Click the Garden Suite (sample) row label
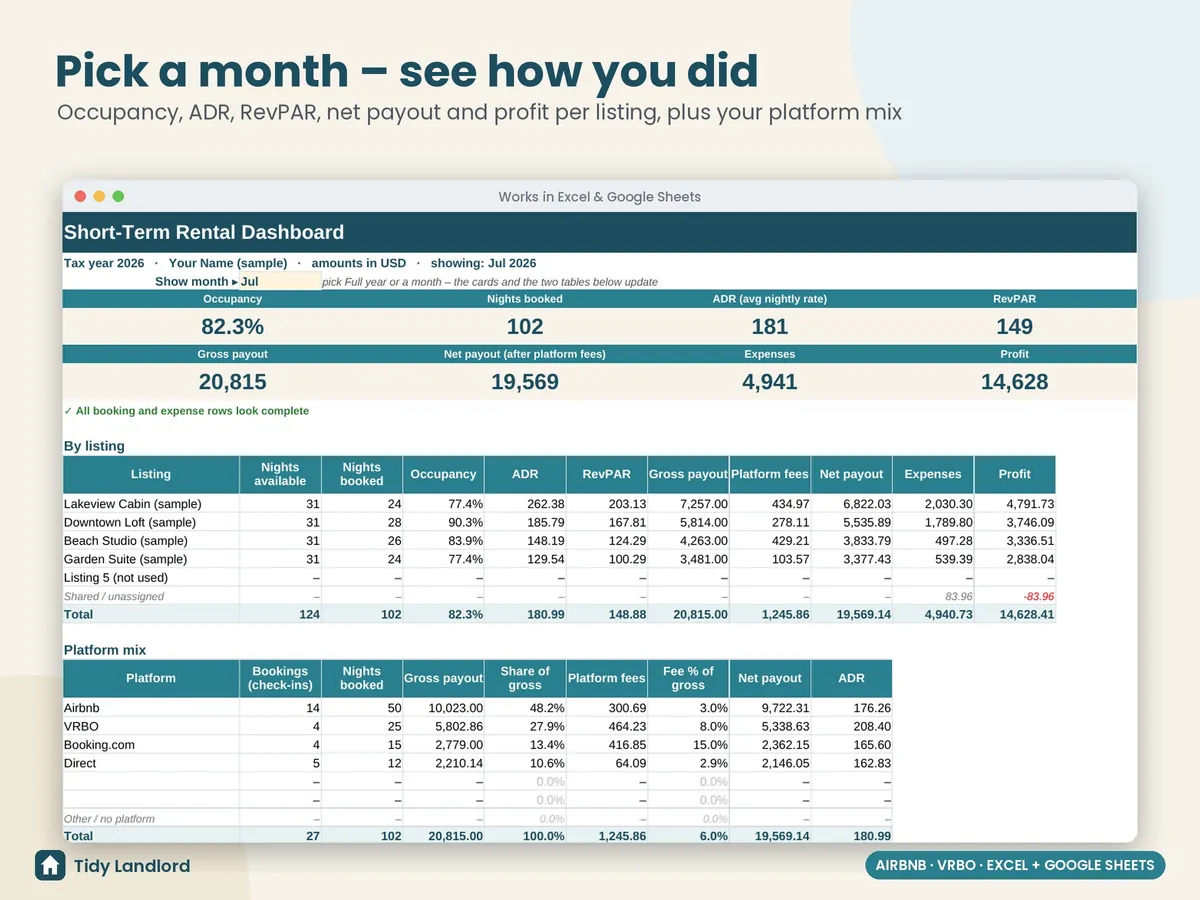This screenshot has width=1200, height=900. [126, 559]
